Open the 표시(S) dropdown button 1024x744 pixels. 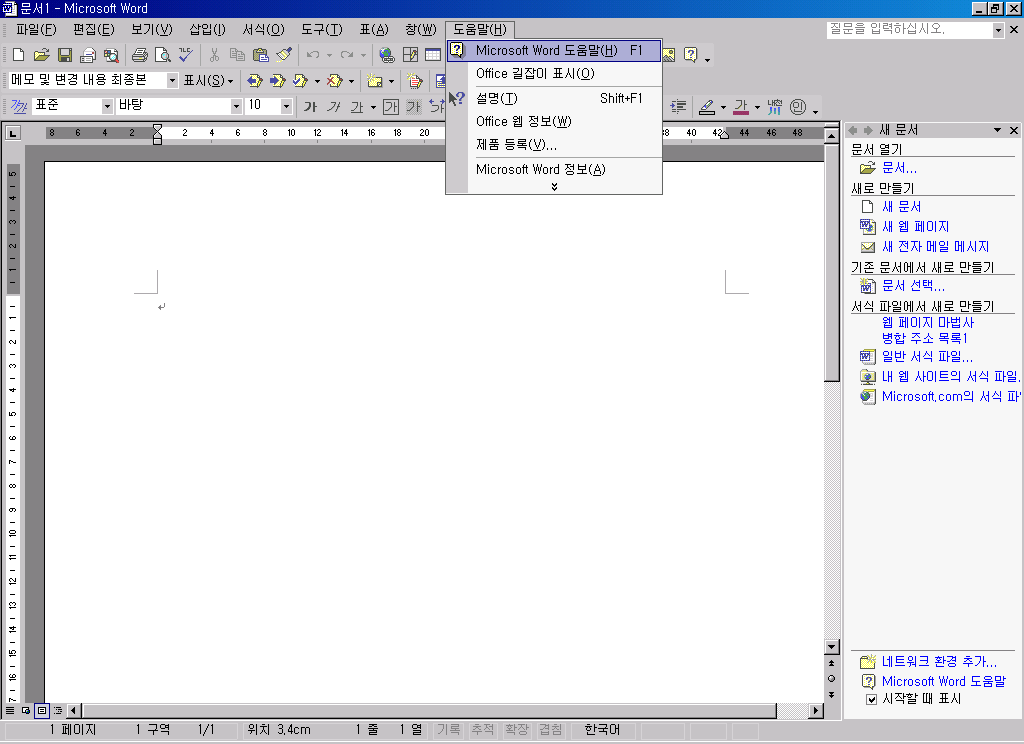coord(208,80)
